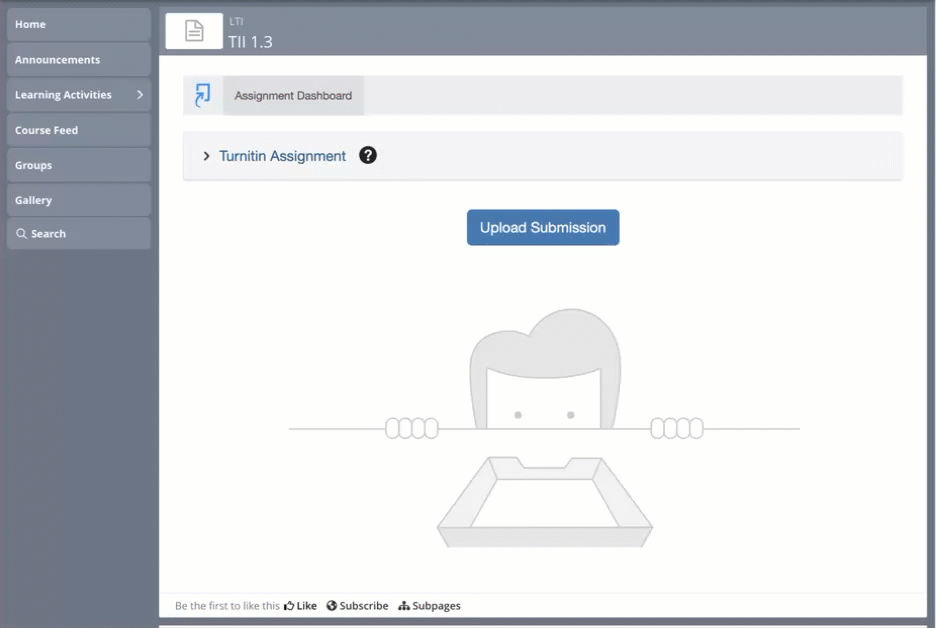Click the blue assignment launch icon

(203, 96)
